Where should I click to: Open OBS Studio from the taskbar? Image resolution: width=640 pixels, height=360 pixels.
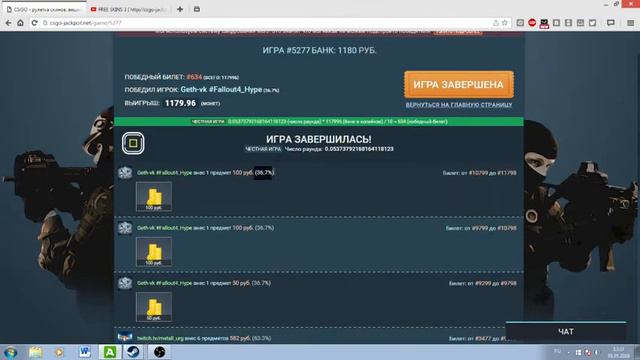click(159, 352)
